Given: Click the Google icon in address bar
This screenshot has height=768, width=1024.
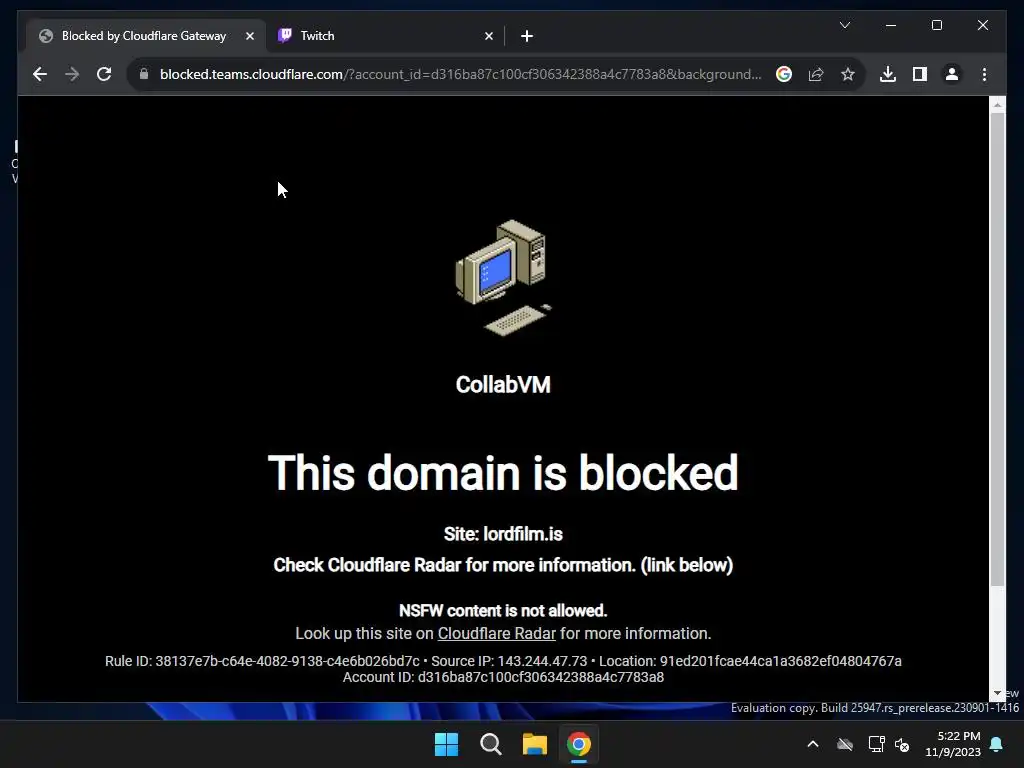Looking at the screenshot, I should pos(784,74).
